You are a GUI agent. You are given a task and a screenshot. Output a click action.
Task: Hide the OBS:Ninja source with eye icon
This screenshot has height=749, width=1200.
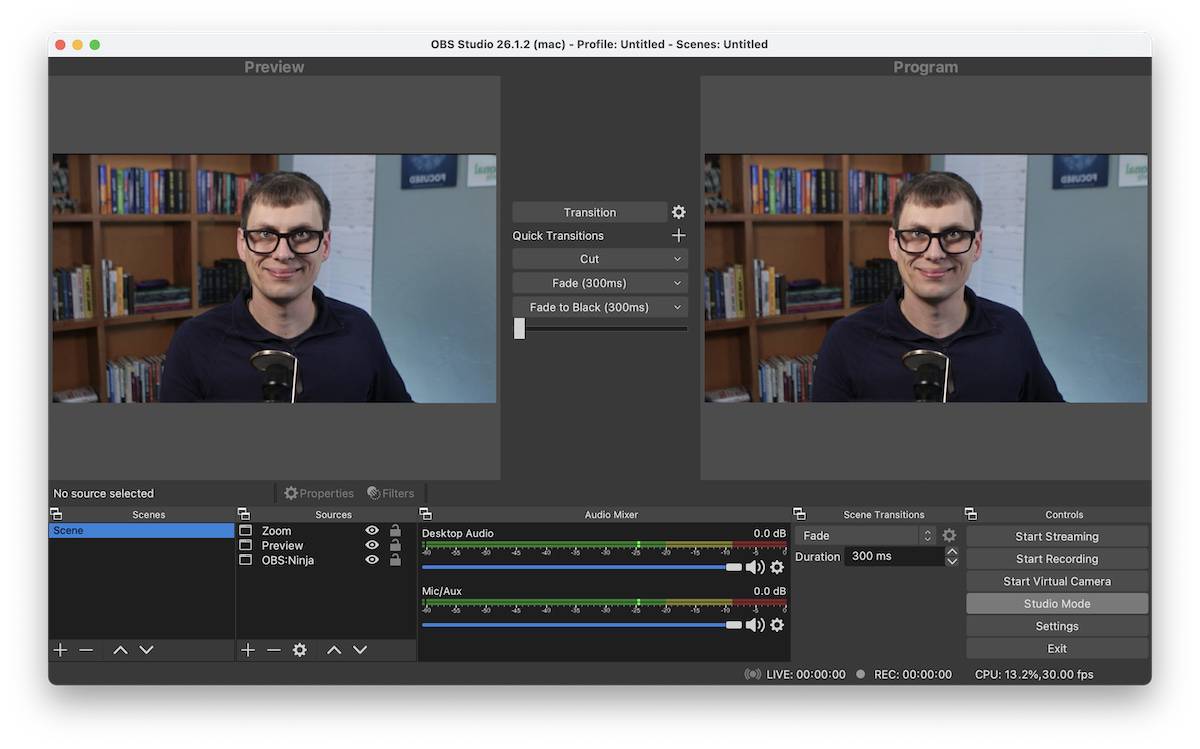tap(372, 560)
